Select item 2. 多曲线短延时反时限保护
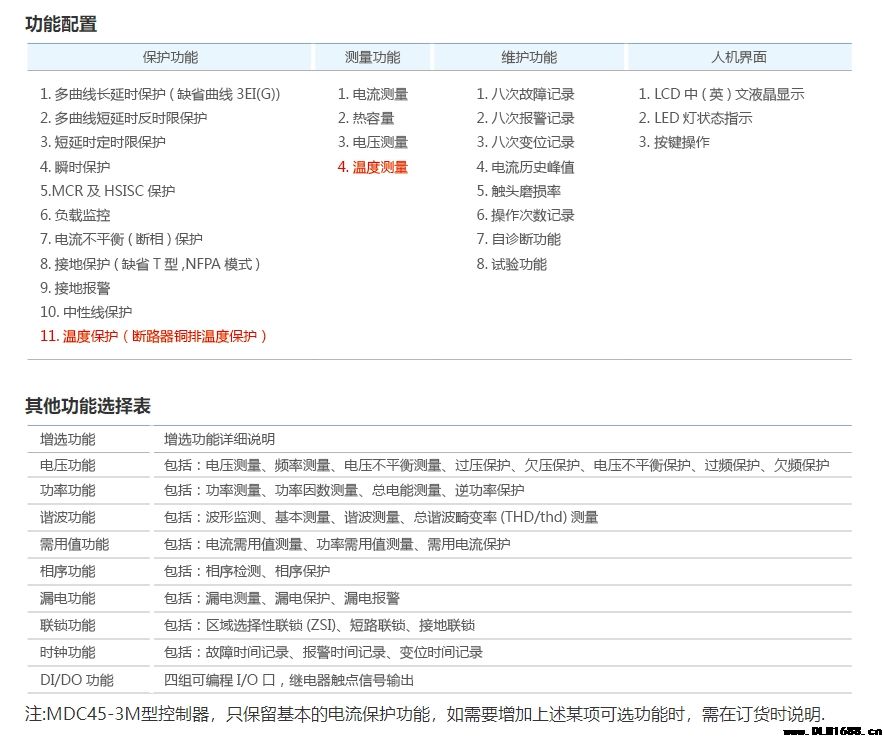The height and width of the screenshot is (738, 883). pyautogui.click(x=123, y=118)
